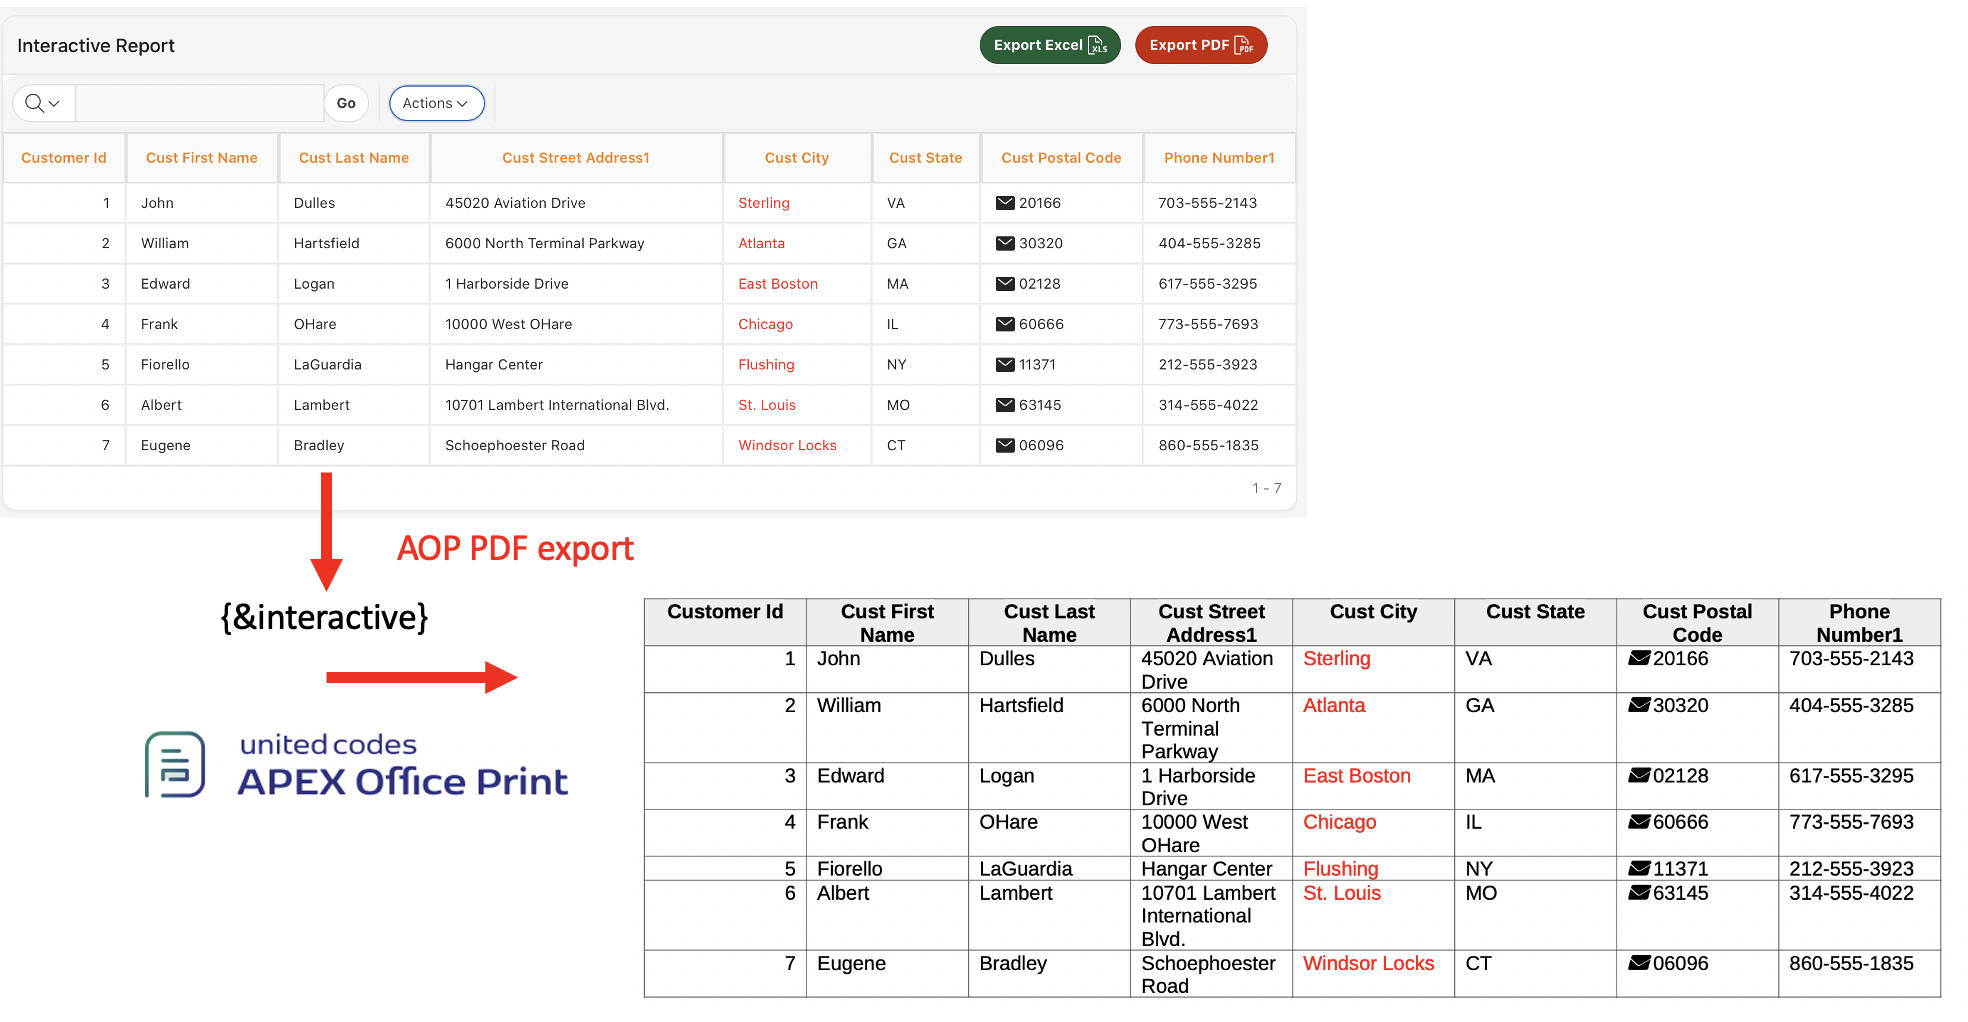The image size is (1968, 1022).
Task: Click the envelope icon next to 60666
Action: pyautogui.click(x=1005, y=324)
